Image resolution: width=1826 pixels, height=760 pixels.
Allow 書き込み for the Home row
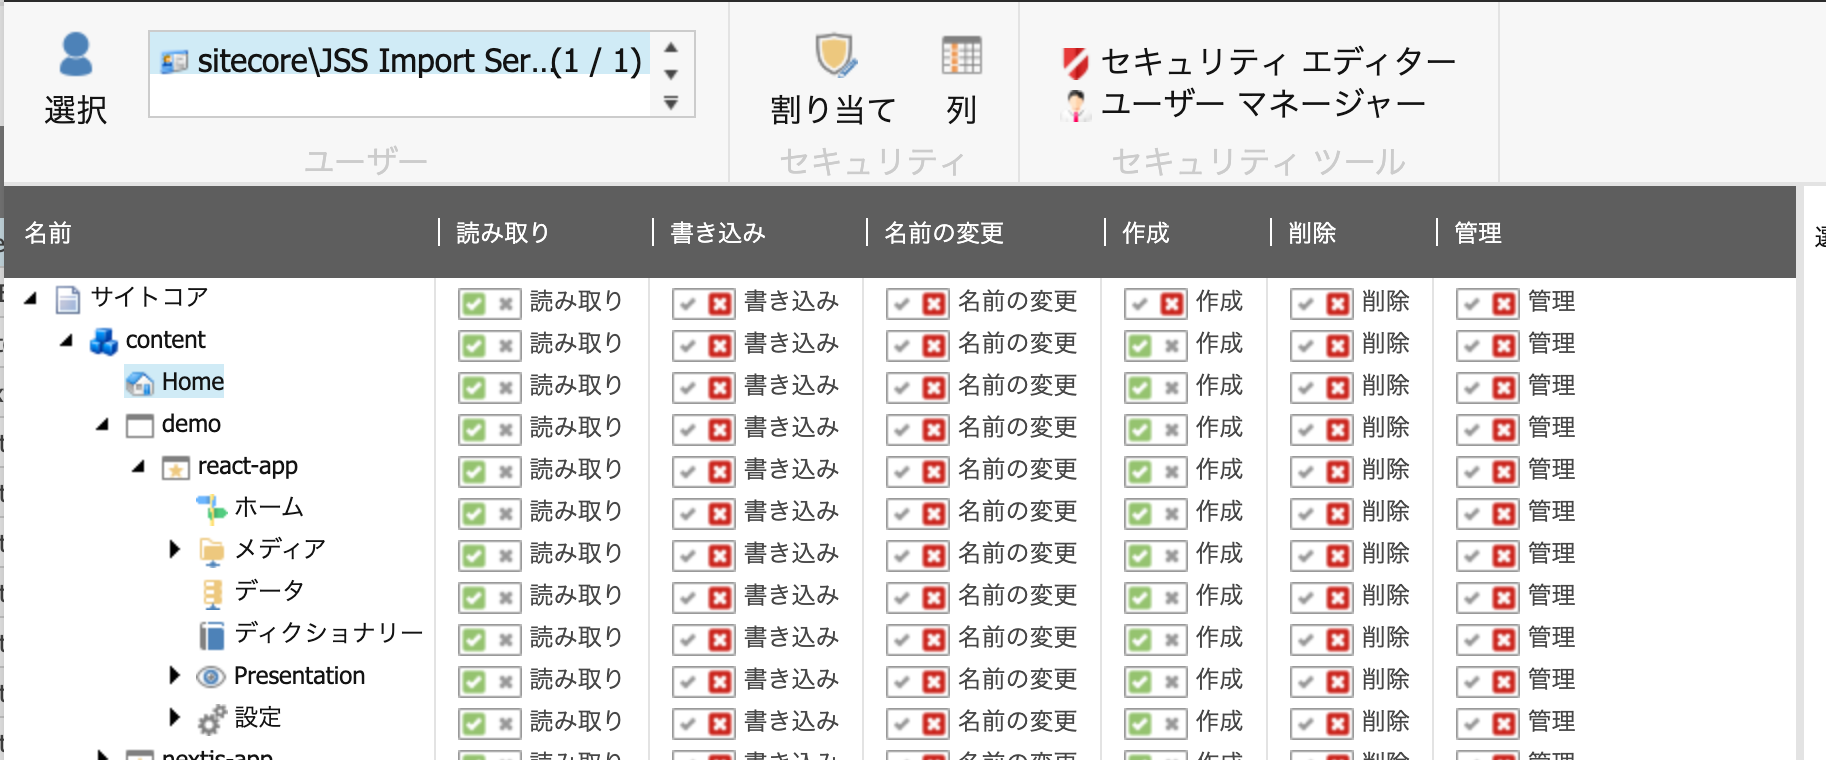pyautogui.click(x=688, y=388)
